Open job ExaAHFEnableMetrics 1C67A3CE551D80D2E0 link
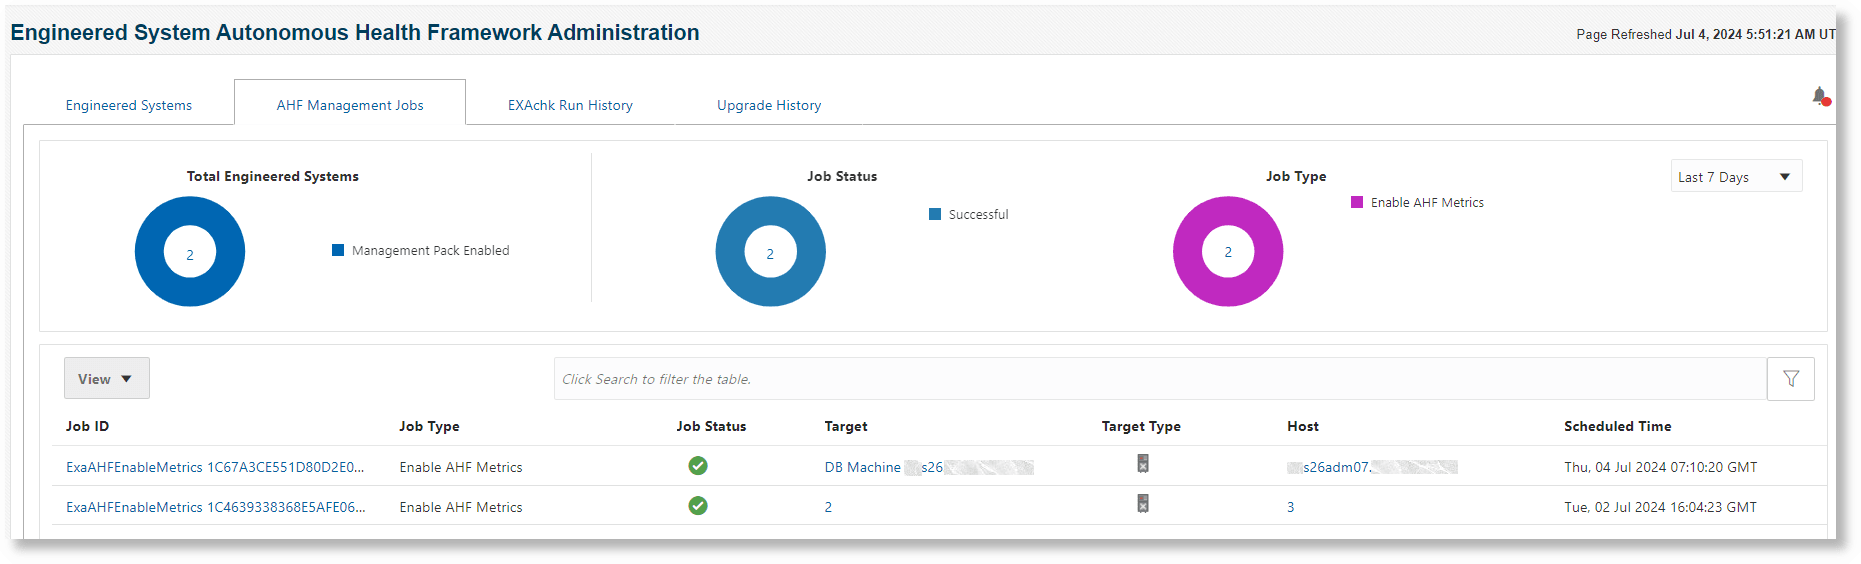1861x564 pixels. pos(215,467)
